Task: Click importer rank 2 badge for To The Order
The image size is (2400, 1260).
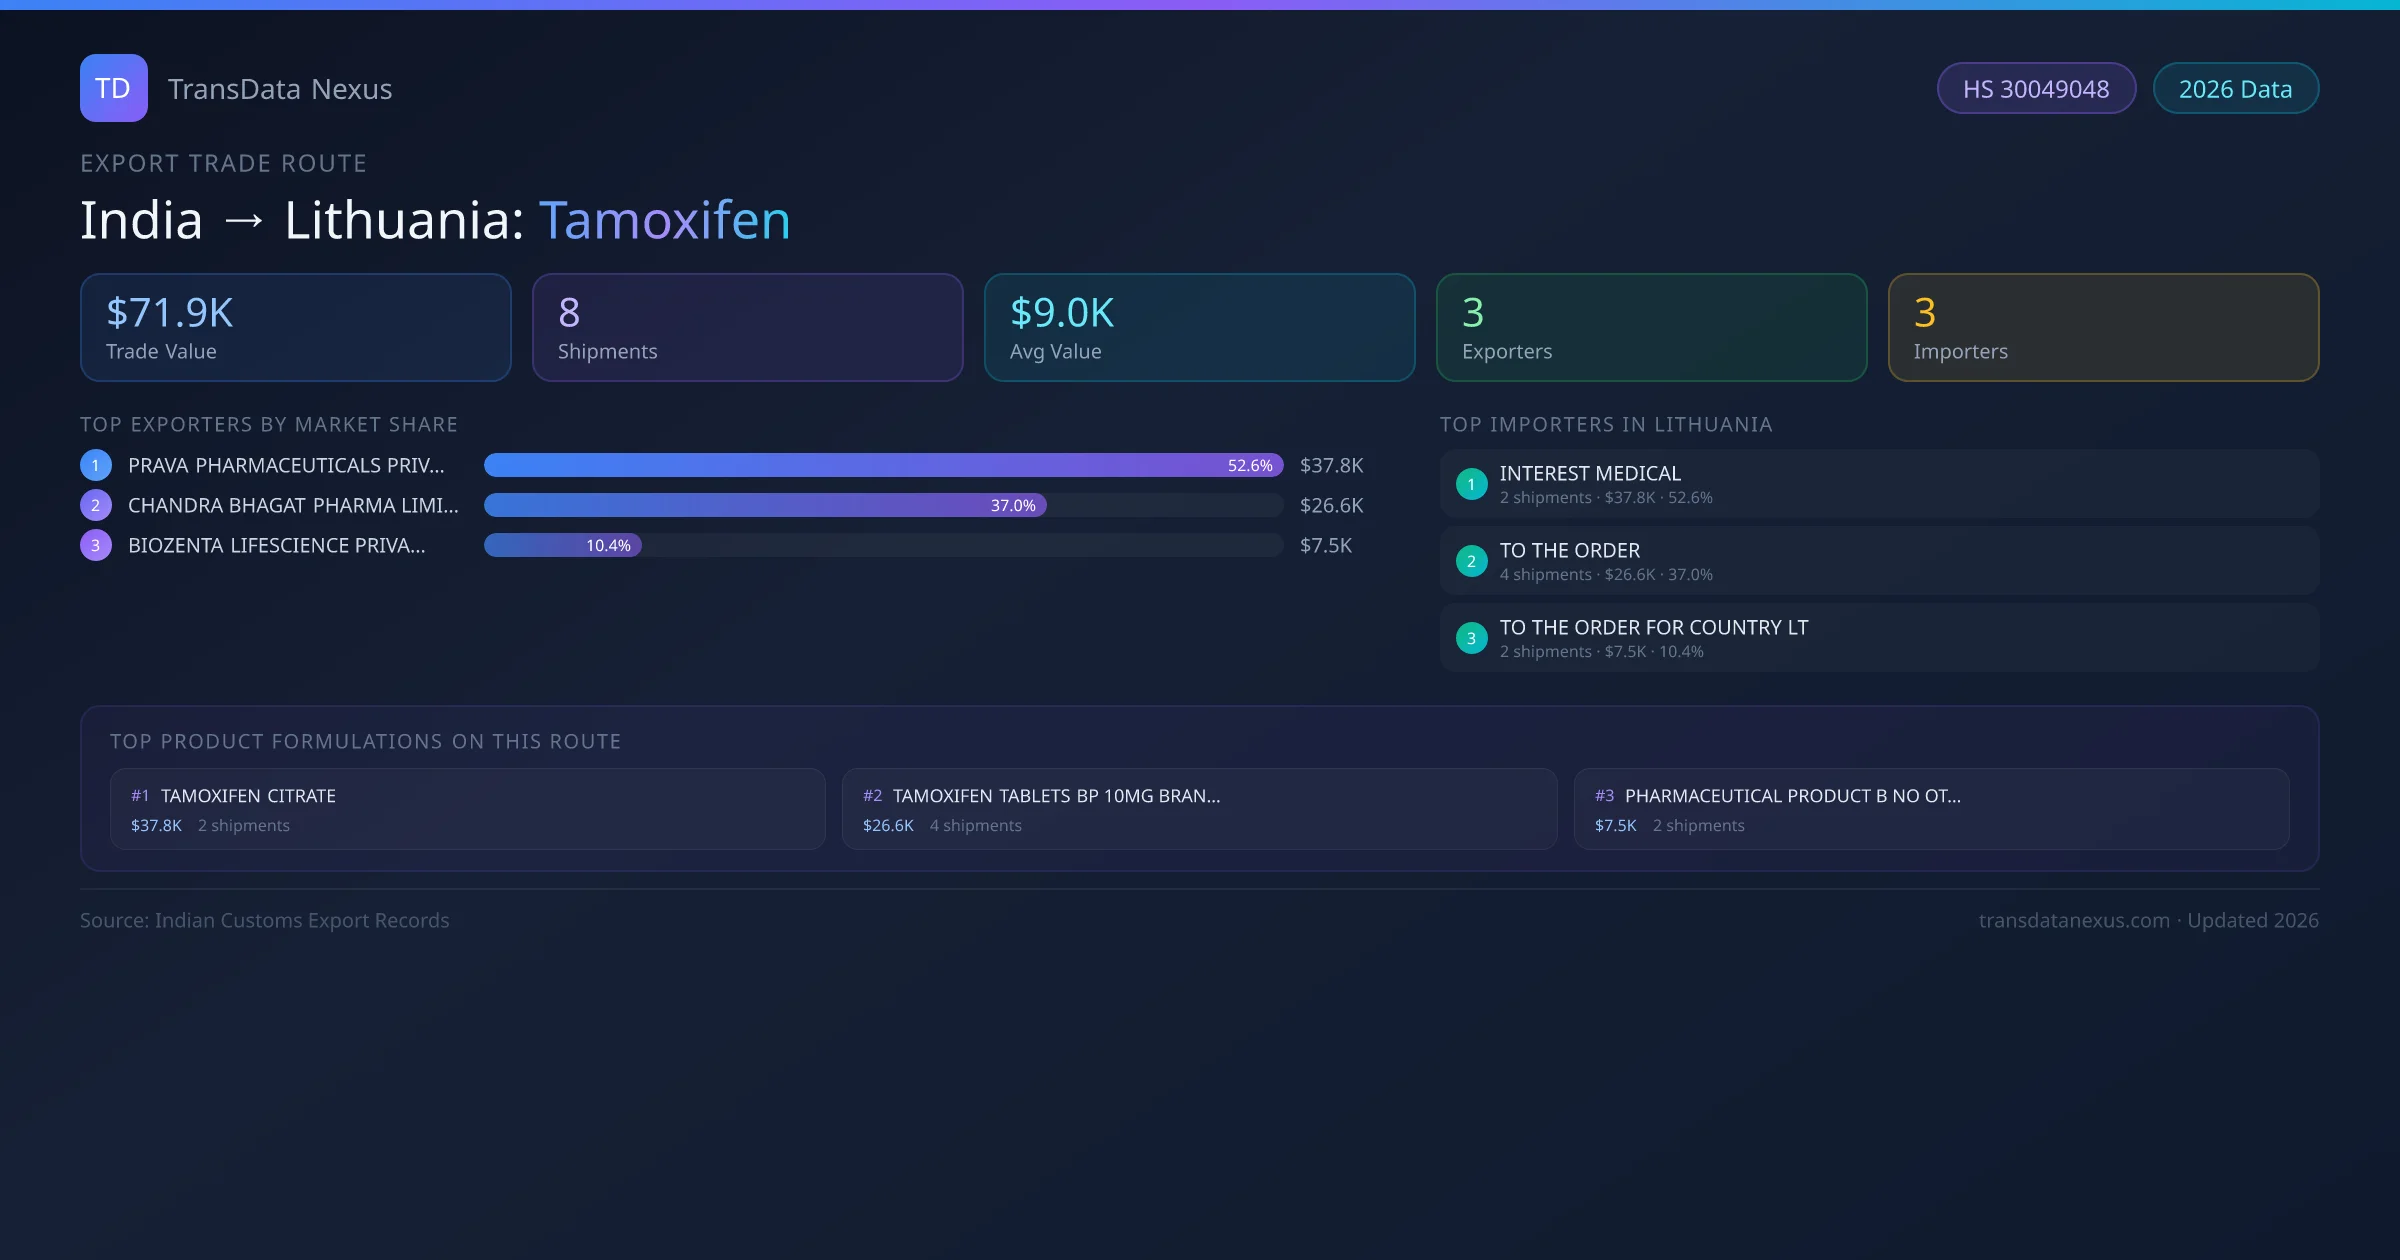Action: (1471, 561)
